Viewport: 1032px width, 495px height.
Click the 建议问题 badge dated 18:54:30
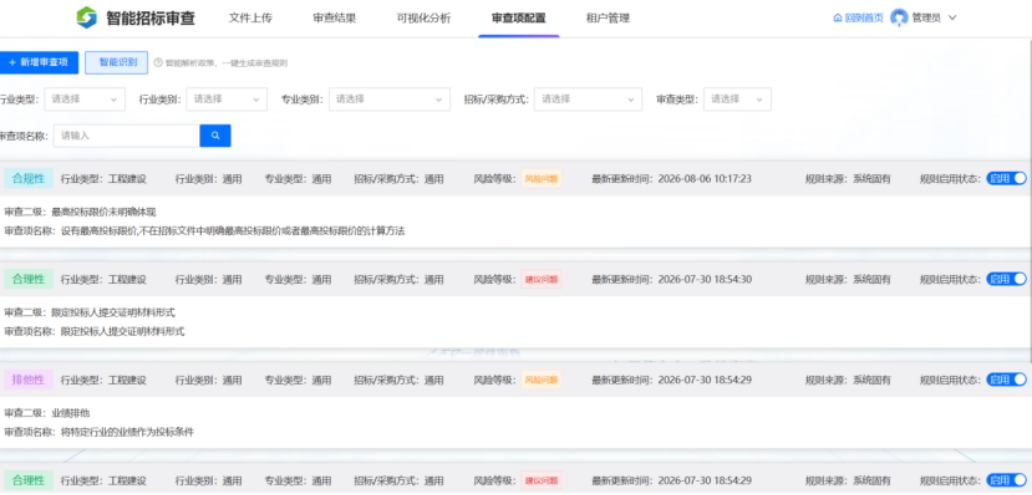541,279
